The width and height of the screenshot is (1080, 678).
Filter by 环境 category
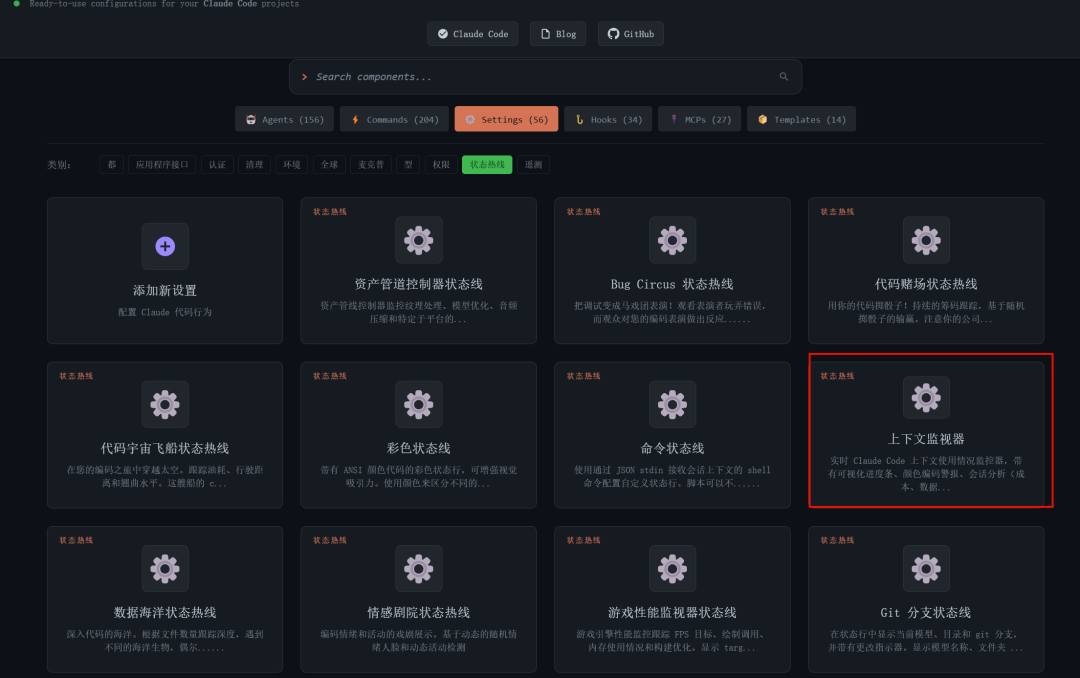291,165
